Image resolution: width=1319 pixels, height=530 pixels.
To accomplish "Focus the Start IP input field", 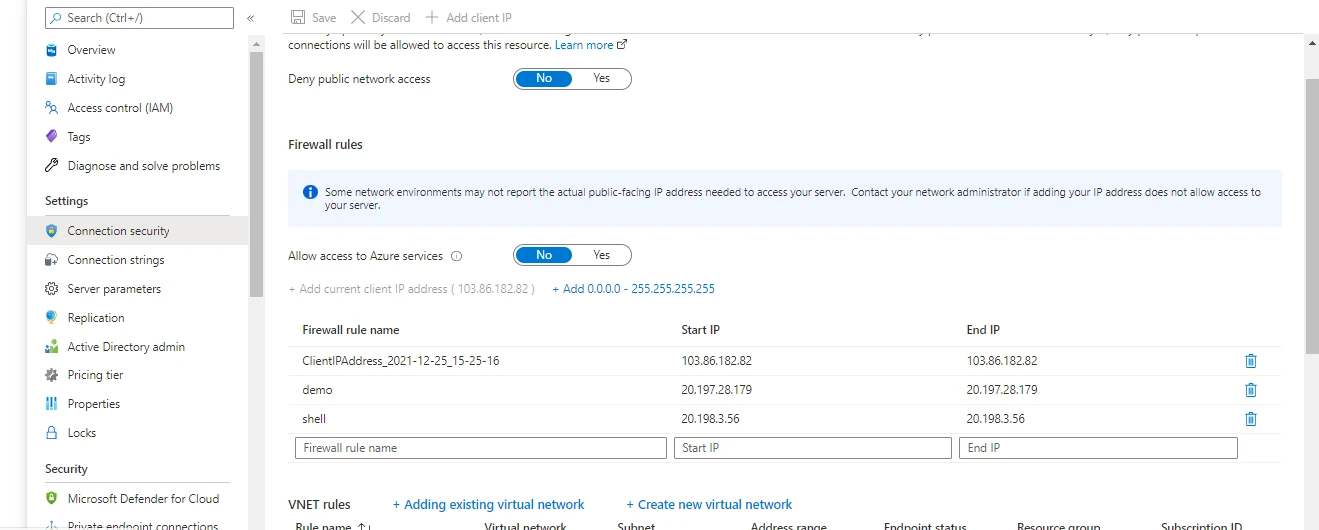I will (x=813, y=448).
